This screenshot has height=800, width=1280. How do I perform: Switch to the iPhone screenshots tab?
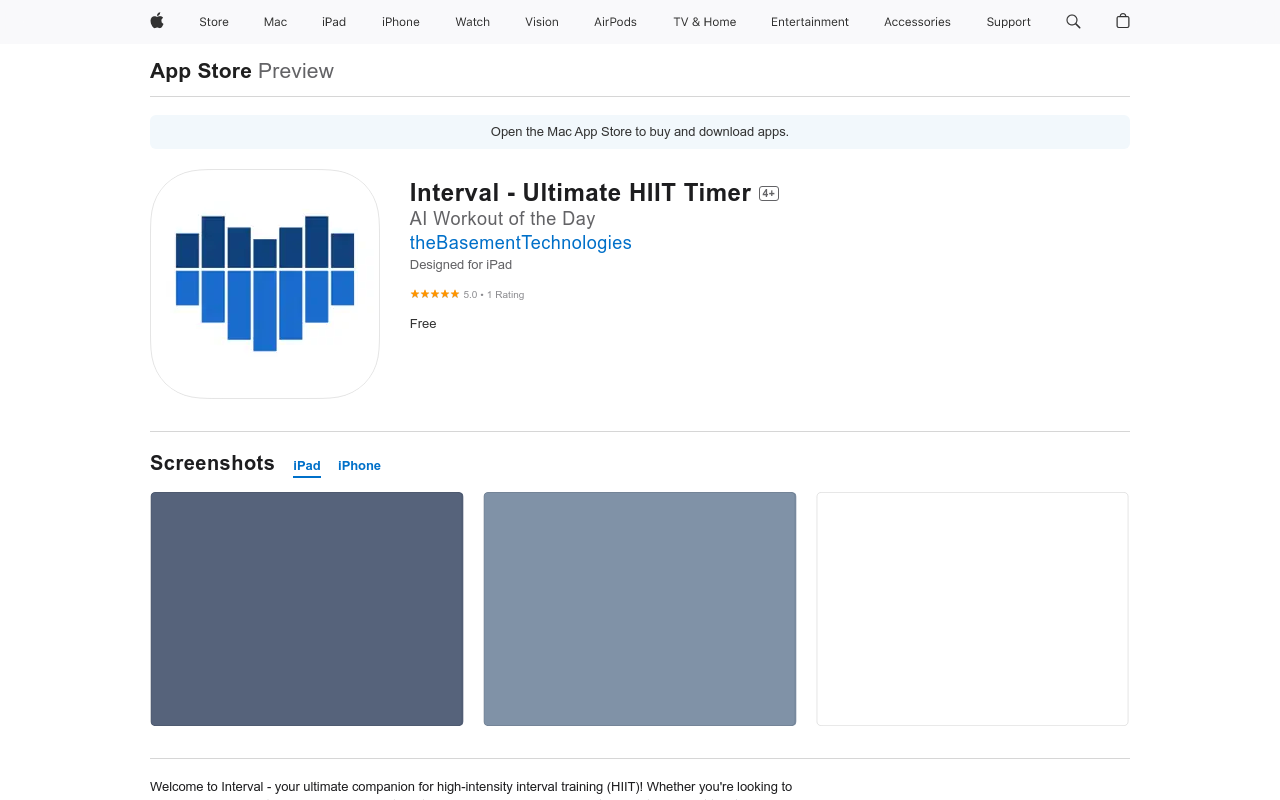[359, 466]
